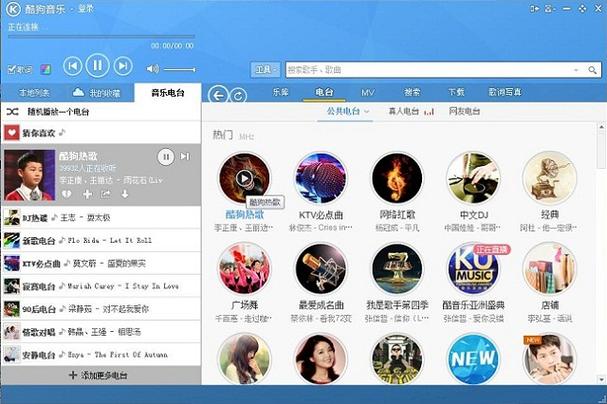Open the 乐库 tab

click(281, 92)
